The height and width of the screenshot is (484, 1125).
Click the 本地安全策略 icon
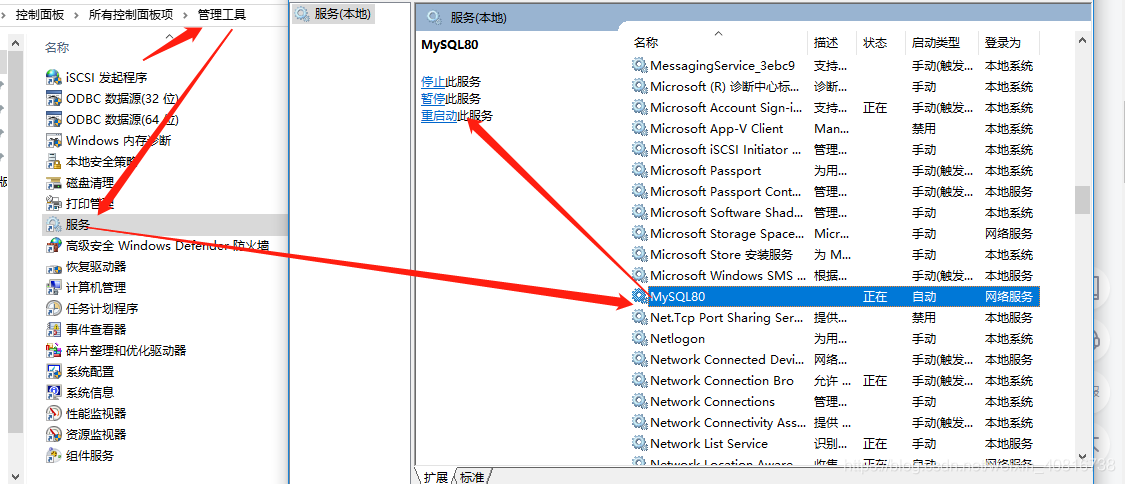[54, 161]
